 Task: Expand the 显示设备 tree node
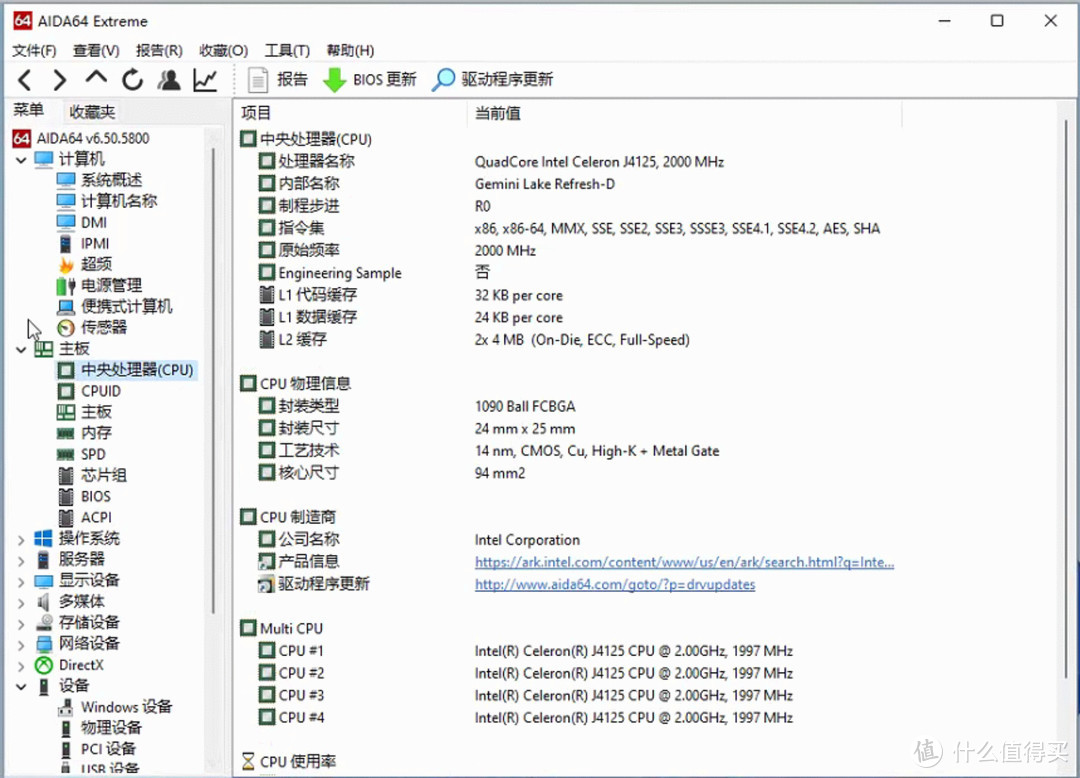click(x=21, y=581)
